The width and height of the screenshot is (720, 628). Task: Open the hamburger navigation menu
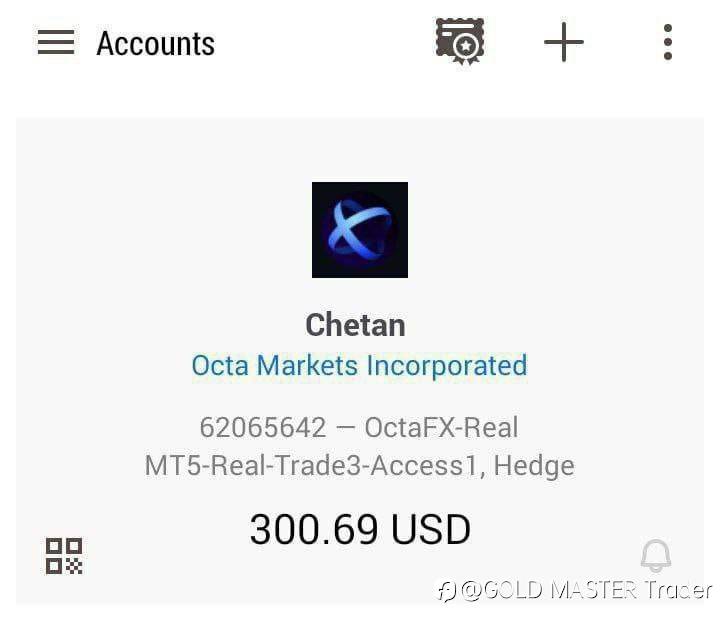(56, 42)
